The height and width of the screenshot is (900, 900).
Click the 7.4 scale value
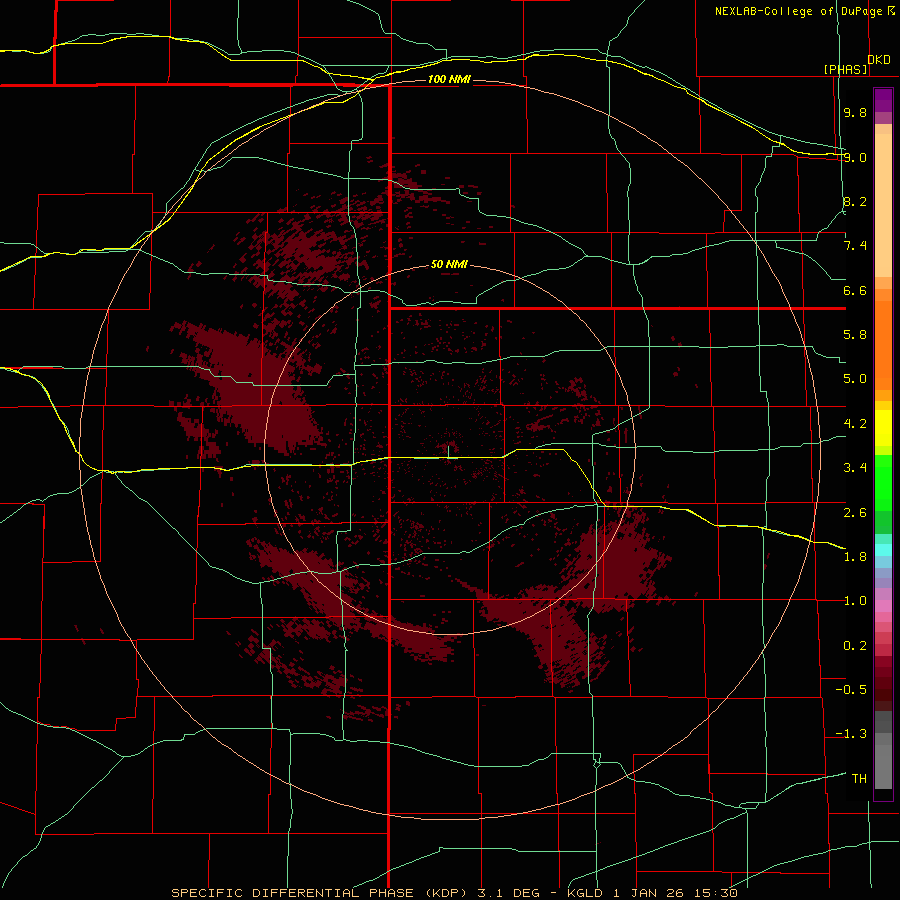pos(855,246)
